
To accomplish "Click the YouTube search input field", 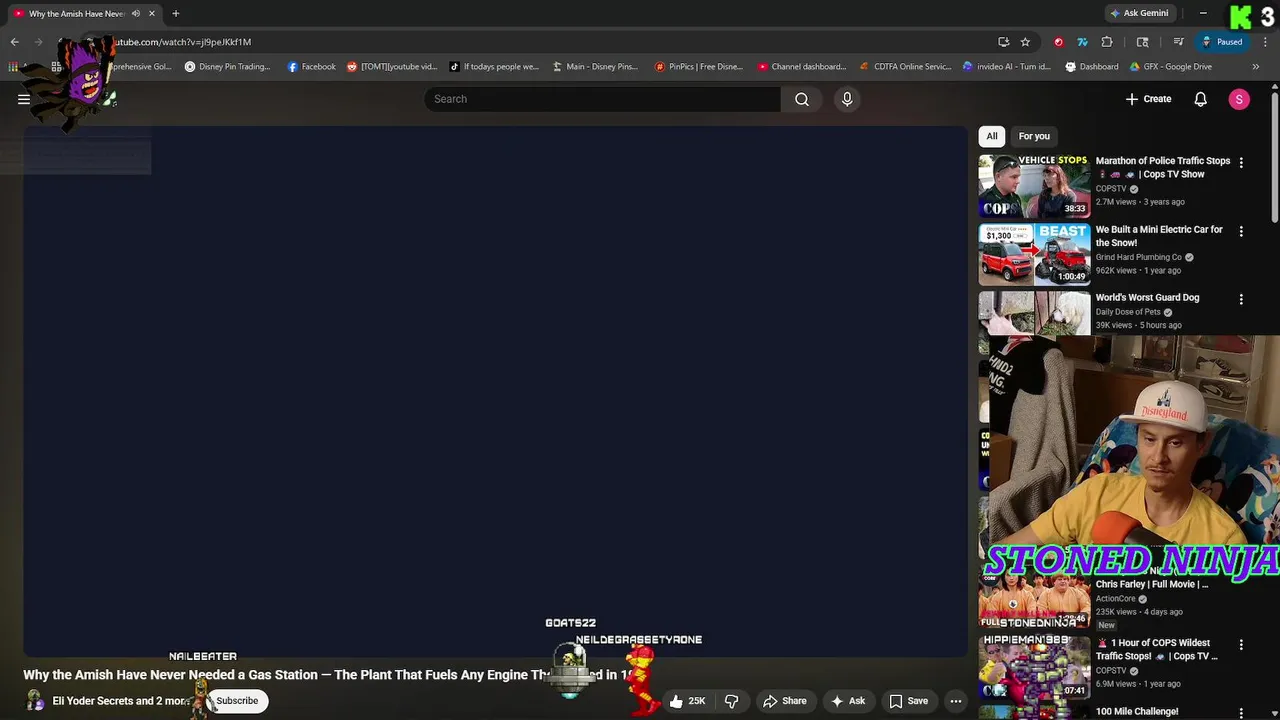I will click(602, 99).
